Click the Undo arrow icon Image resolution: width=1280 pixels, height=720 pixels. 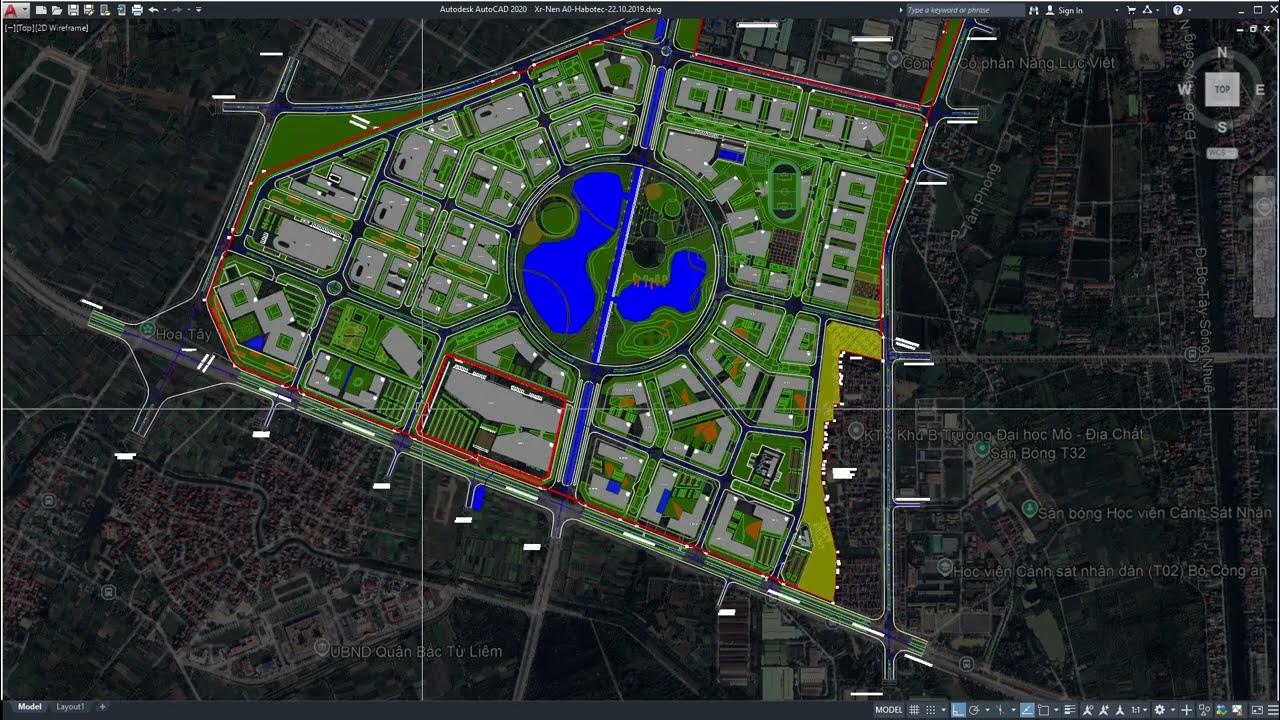pos(153,10)
